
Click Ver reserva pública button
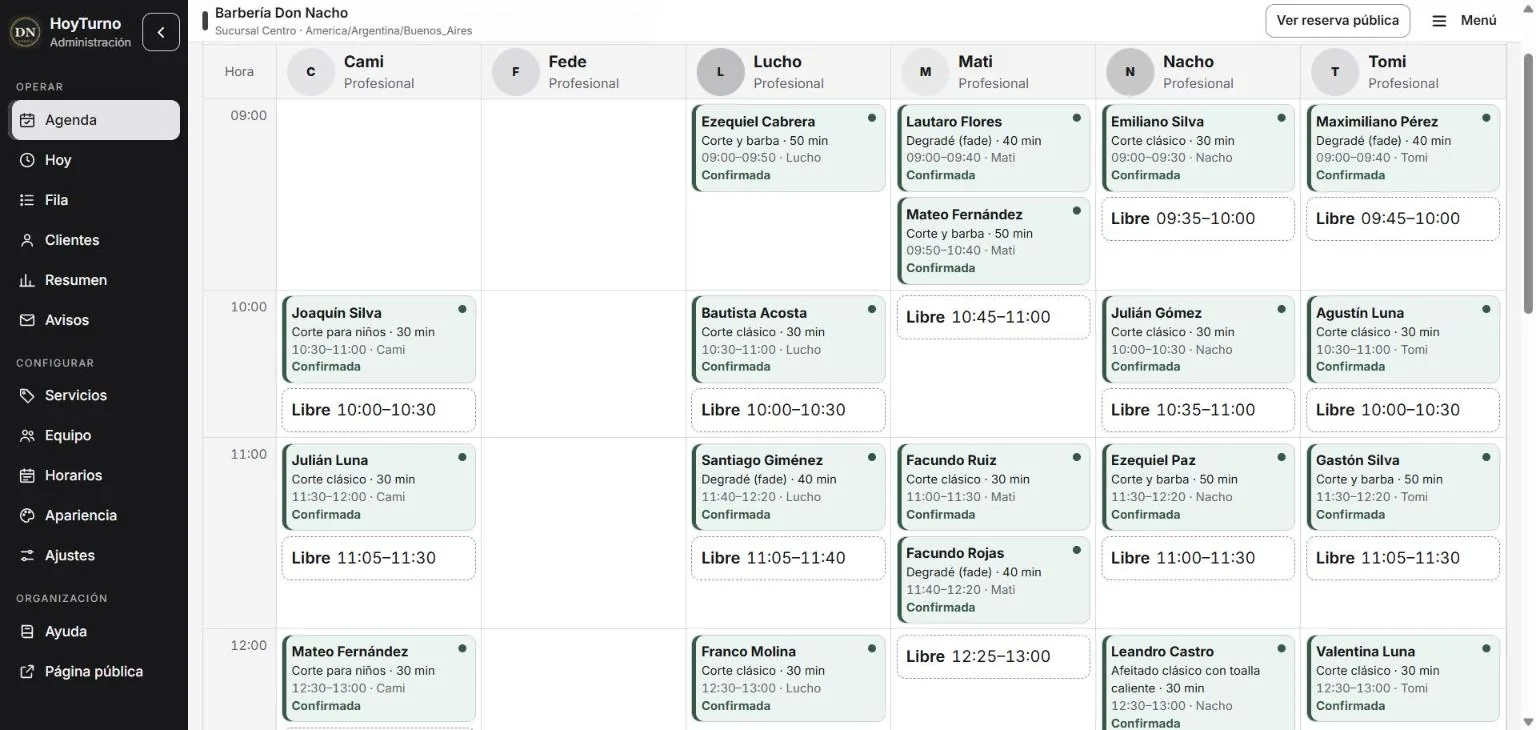pyautogui.click(x=1338, y=21)
